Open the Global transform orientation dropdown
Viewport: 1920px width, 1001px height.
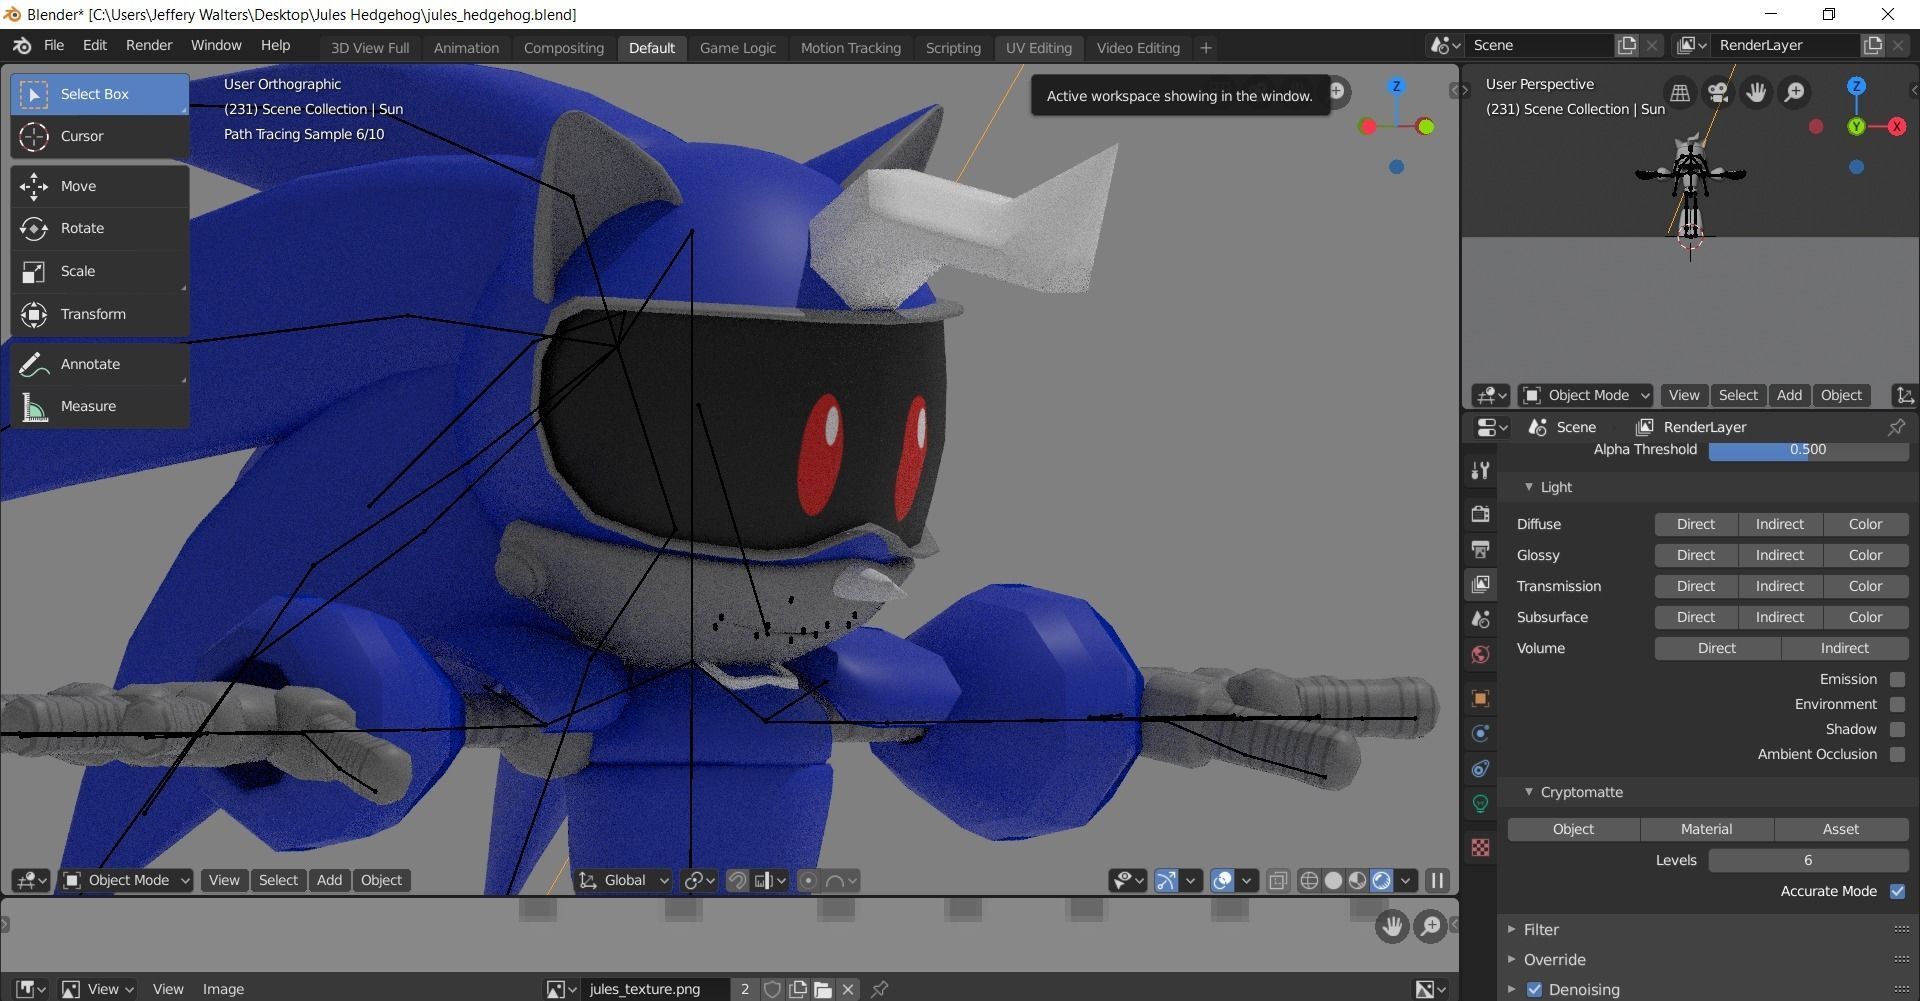tap(624, 880)
